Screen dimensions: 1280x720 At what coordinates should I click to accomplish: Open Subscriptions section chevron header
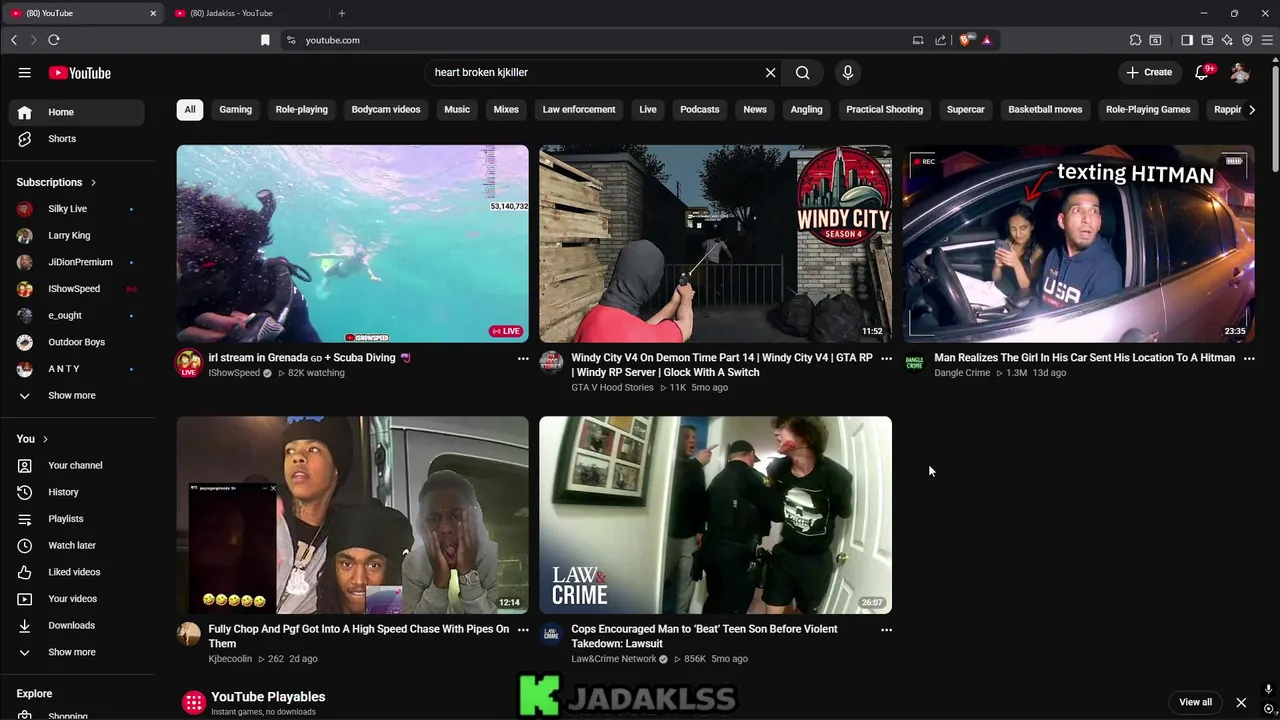pos(56,182)
